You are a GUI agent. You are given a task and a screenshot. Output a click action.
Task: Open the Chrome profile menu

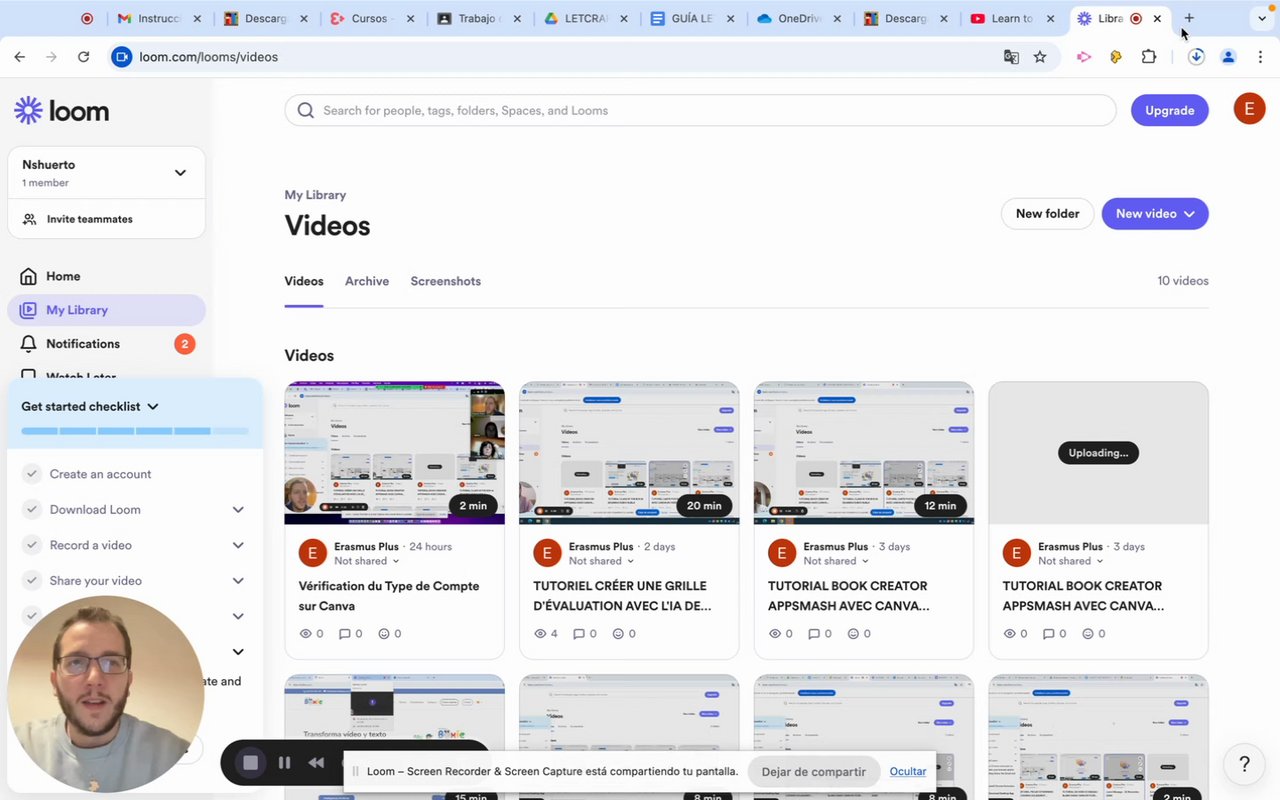(1229, 57)
